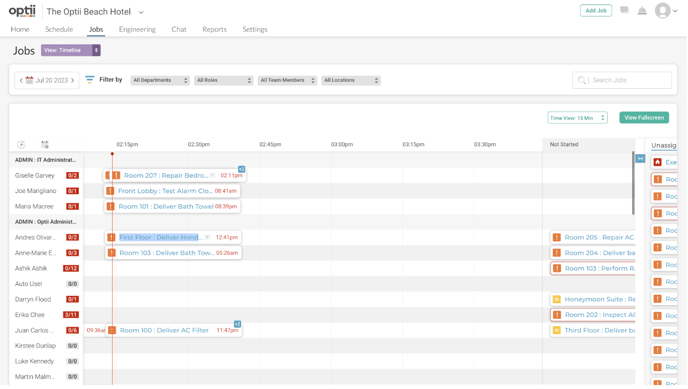This screenshot has width=688, height=389.
Task: Go to the Schedule tab
Action: (x=59, y=29)
